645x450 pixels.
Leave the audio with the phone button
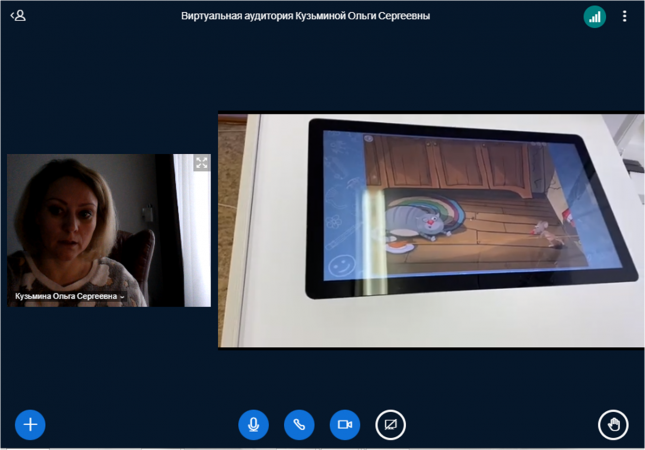(x=299, y=424)
